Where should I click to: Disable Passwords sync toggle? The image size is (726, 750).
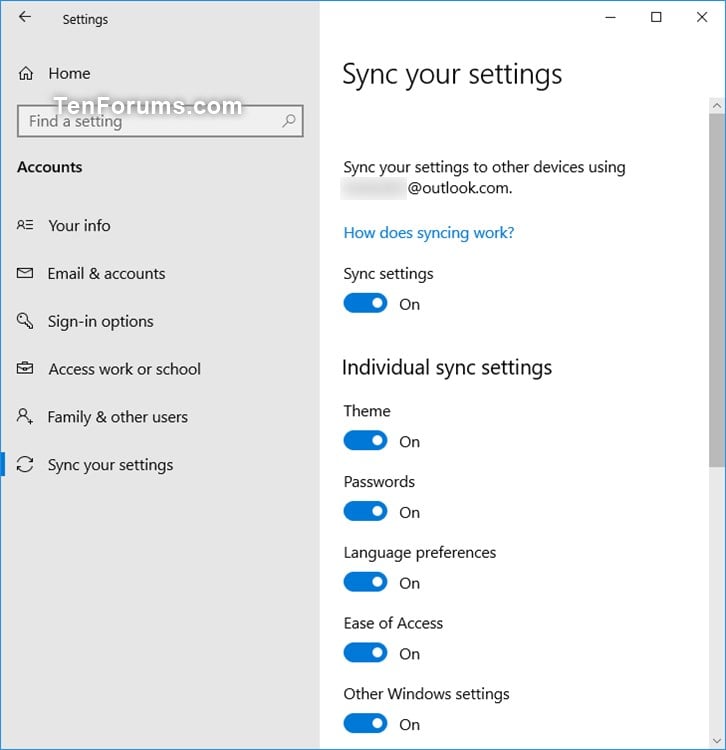(365, 511)
